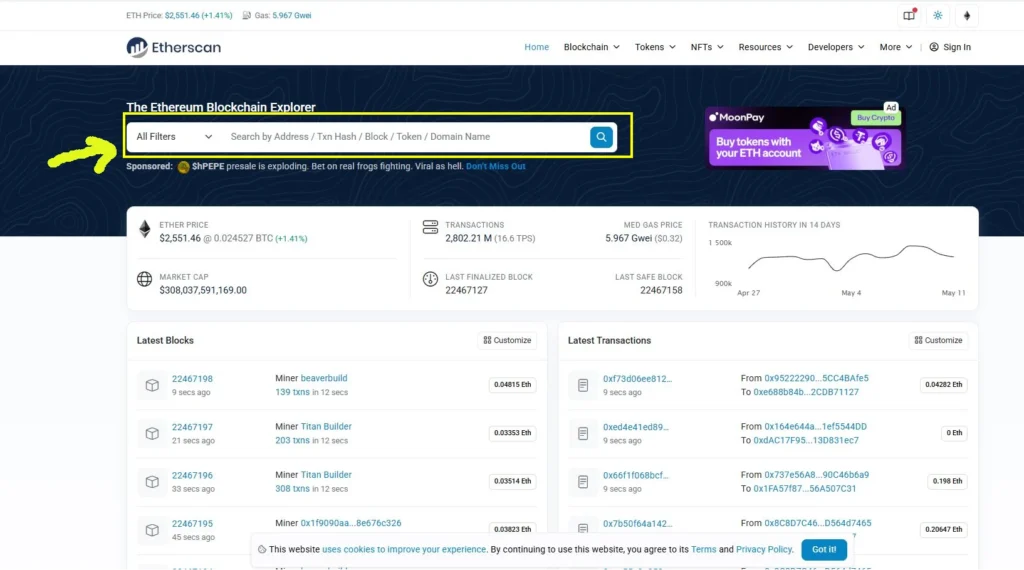Click the gas pump icon
Screen dimensions: 1024x570
(x=246, y=15)
